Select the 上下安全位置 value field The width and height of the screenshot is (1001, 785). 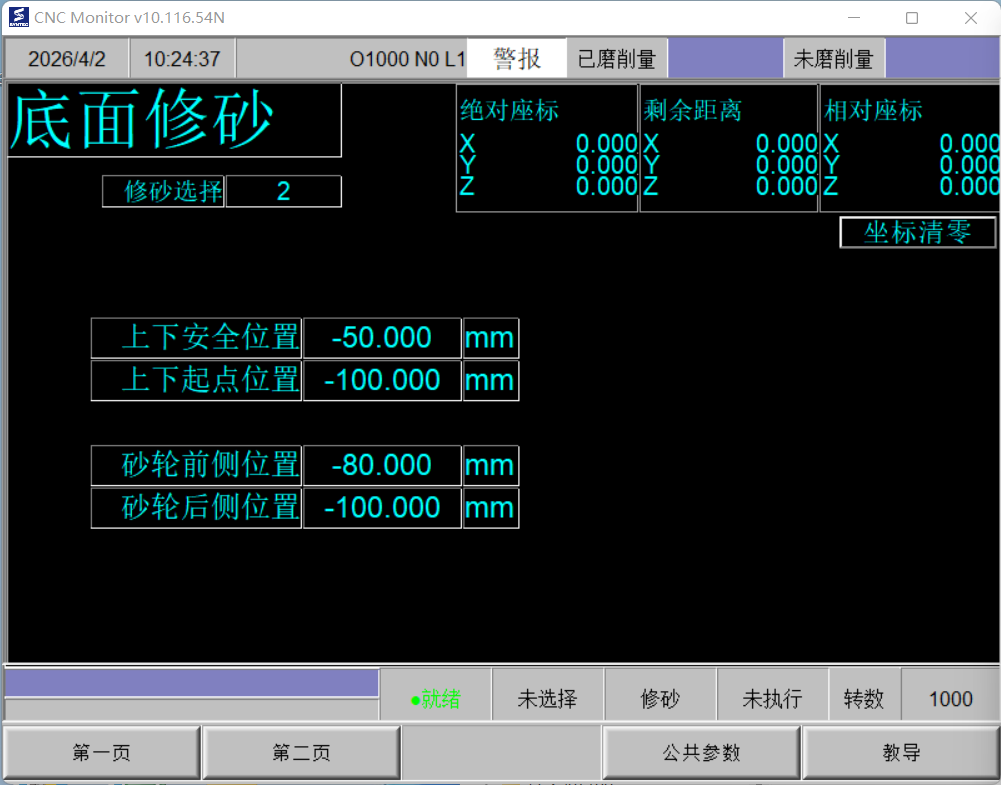coord(382,338)
